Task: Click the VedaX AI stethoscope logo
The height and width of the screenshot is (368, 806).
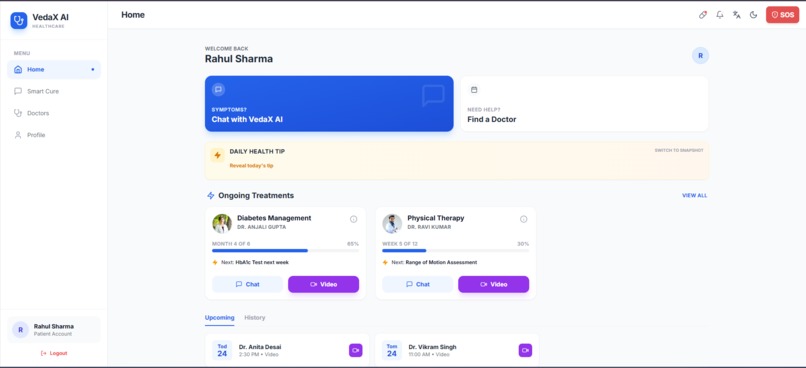Action: point(19,21)
